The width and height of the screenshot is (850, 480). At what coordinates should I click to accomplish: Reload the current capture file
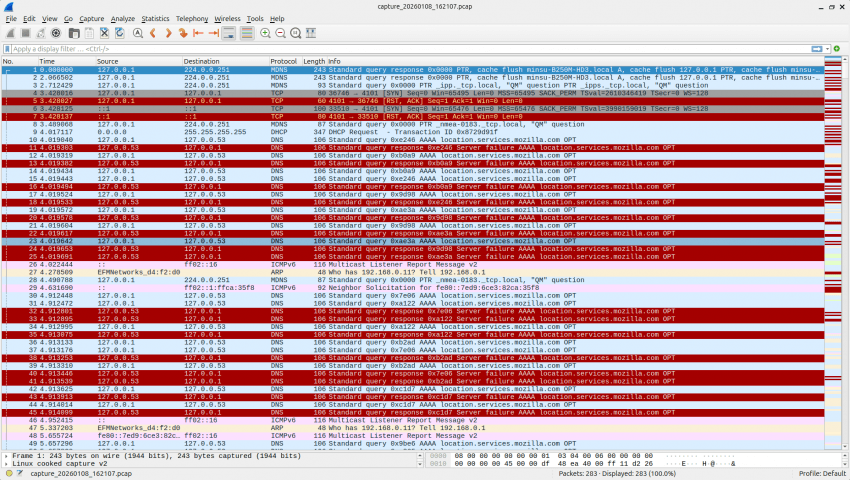(x=120, y=33)
